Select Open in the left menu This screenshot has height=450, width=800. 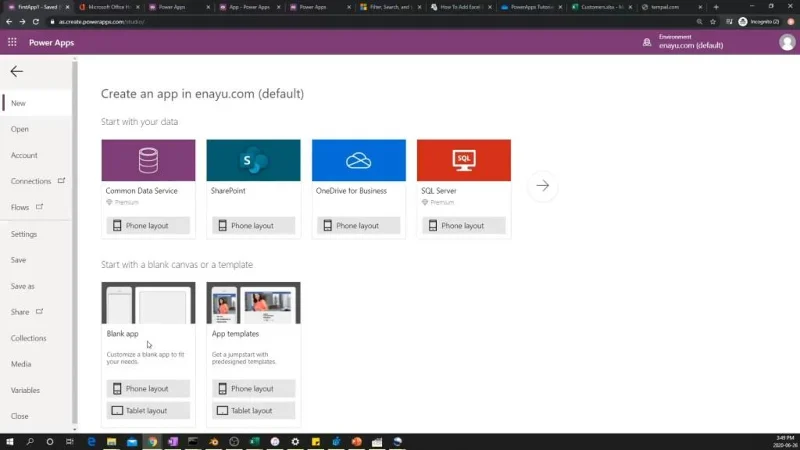(36, 129)
